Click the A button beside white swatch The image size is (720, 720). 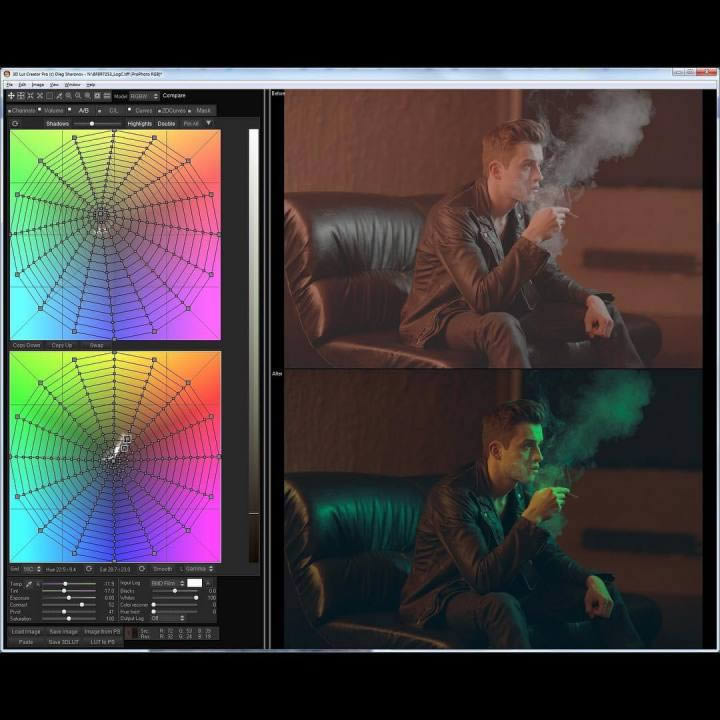coord(208,583)
